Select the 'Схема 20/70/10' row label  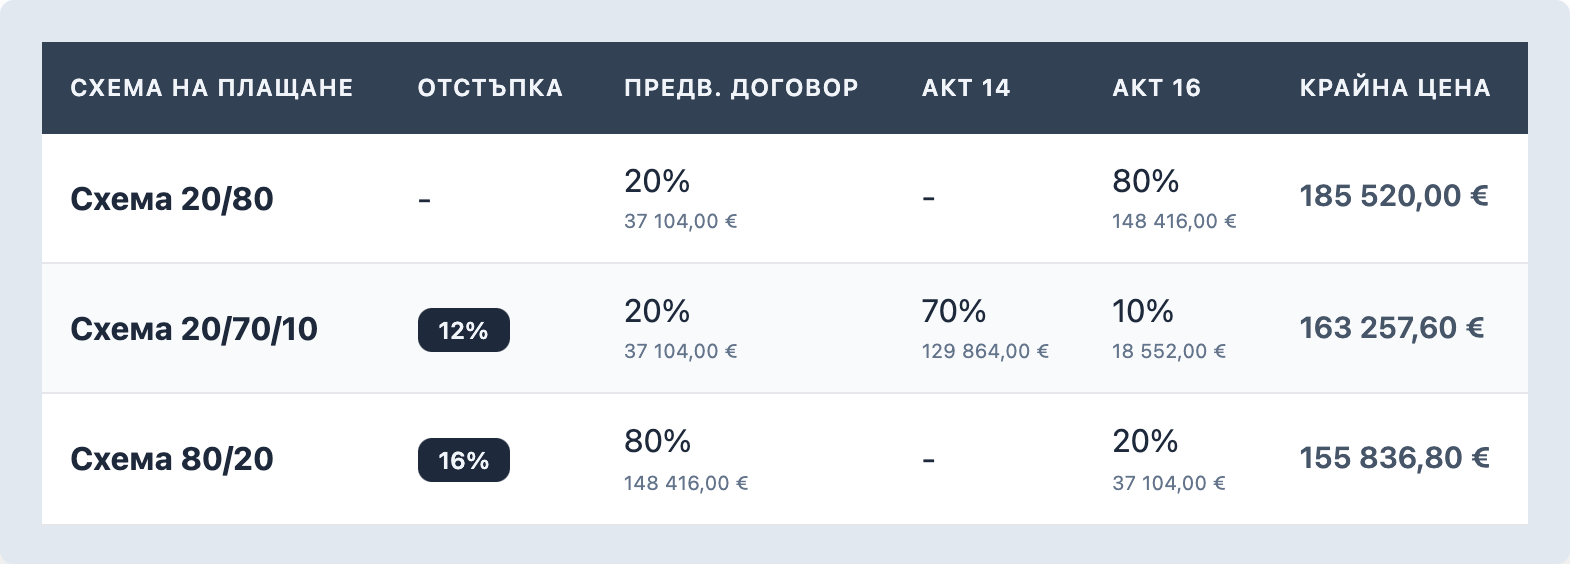[x=194, y=329]
